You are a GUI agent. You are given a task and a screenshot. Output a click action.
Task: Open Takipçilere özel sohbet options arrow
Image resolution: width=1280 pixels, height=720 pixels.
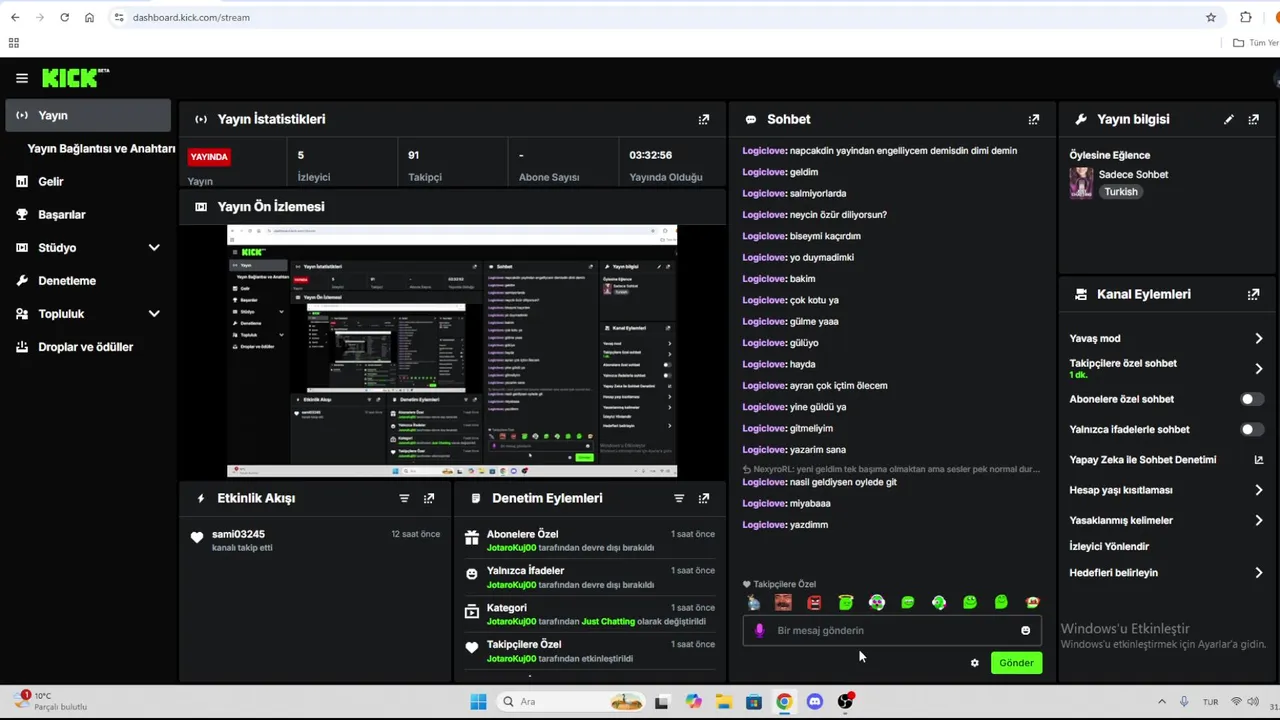coord(1259,368)
